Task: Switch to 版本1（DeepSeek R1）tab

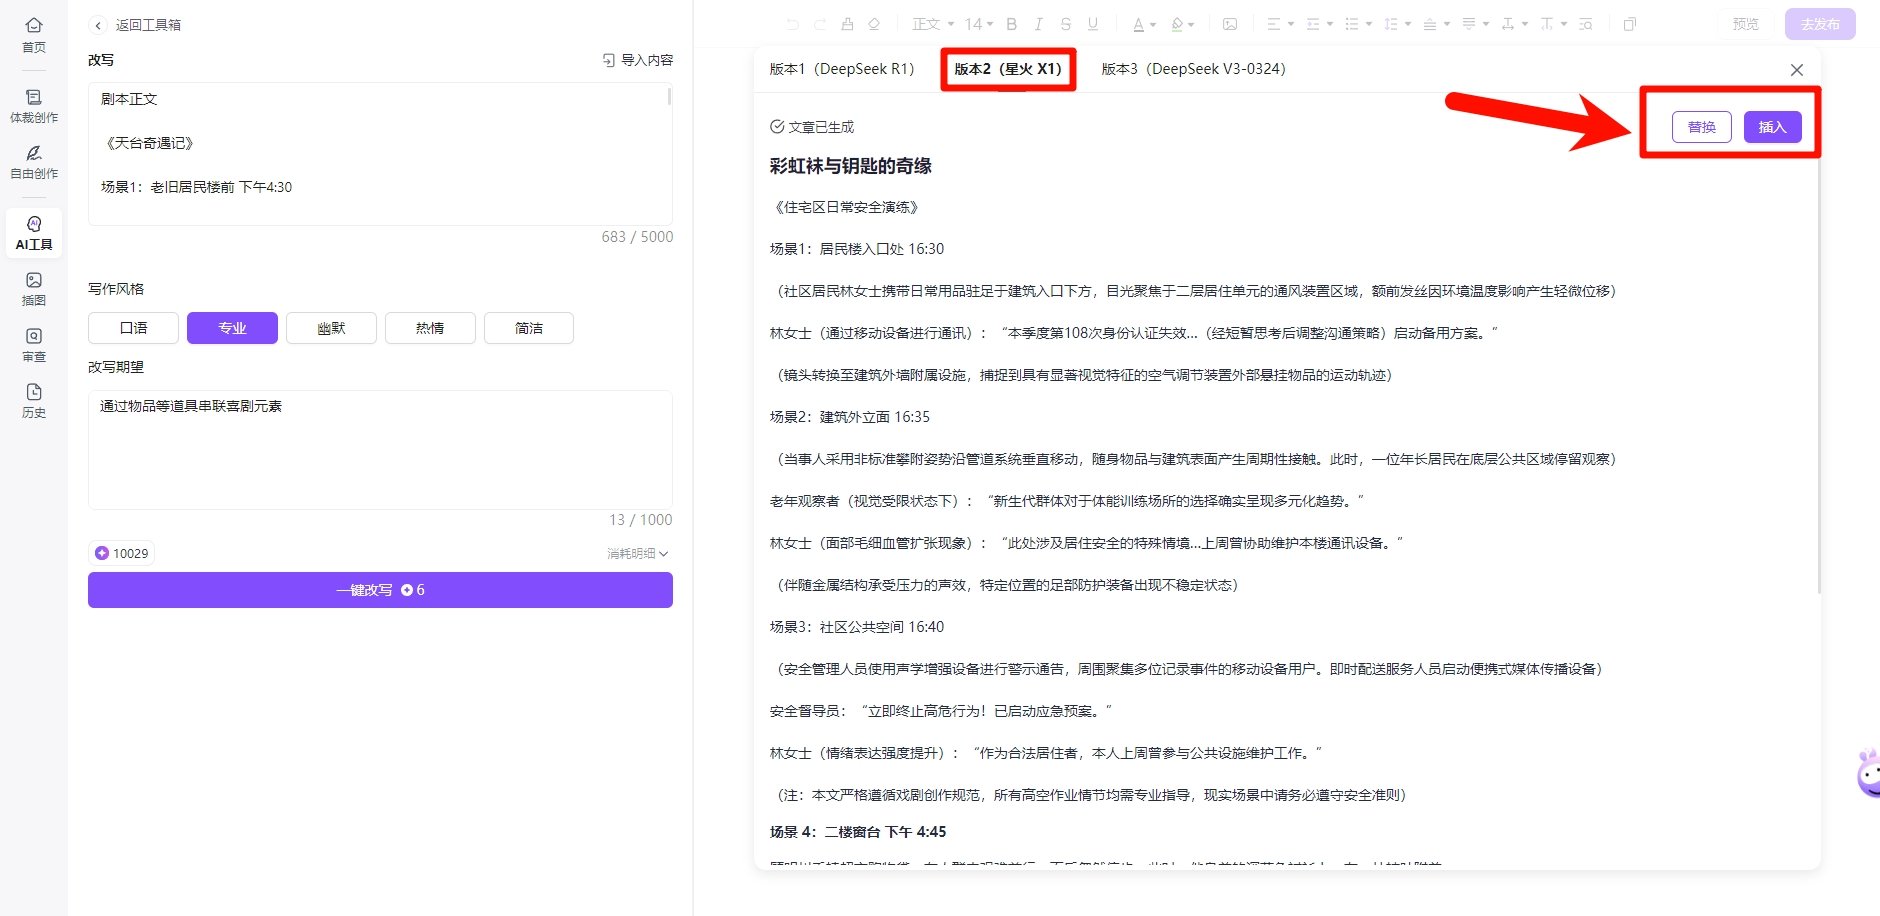Action: 841,69
